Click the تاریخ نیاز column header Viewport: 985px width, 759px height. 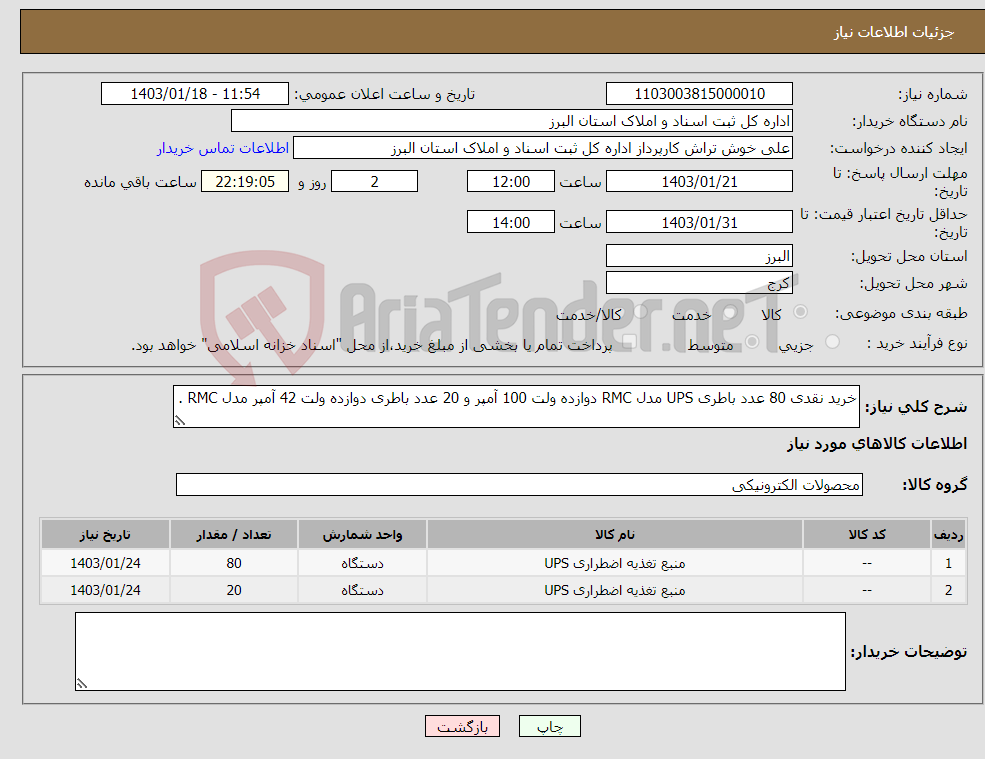coord(106,534)
